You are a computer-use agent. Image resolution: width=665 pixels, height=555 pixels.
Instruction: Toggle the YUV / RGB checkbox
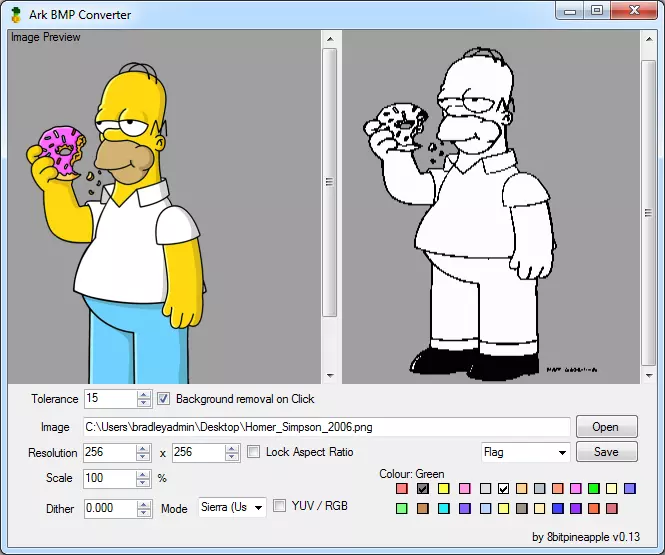point(279,506)
